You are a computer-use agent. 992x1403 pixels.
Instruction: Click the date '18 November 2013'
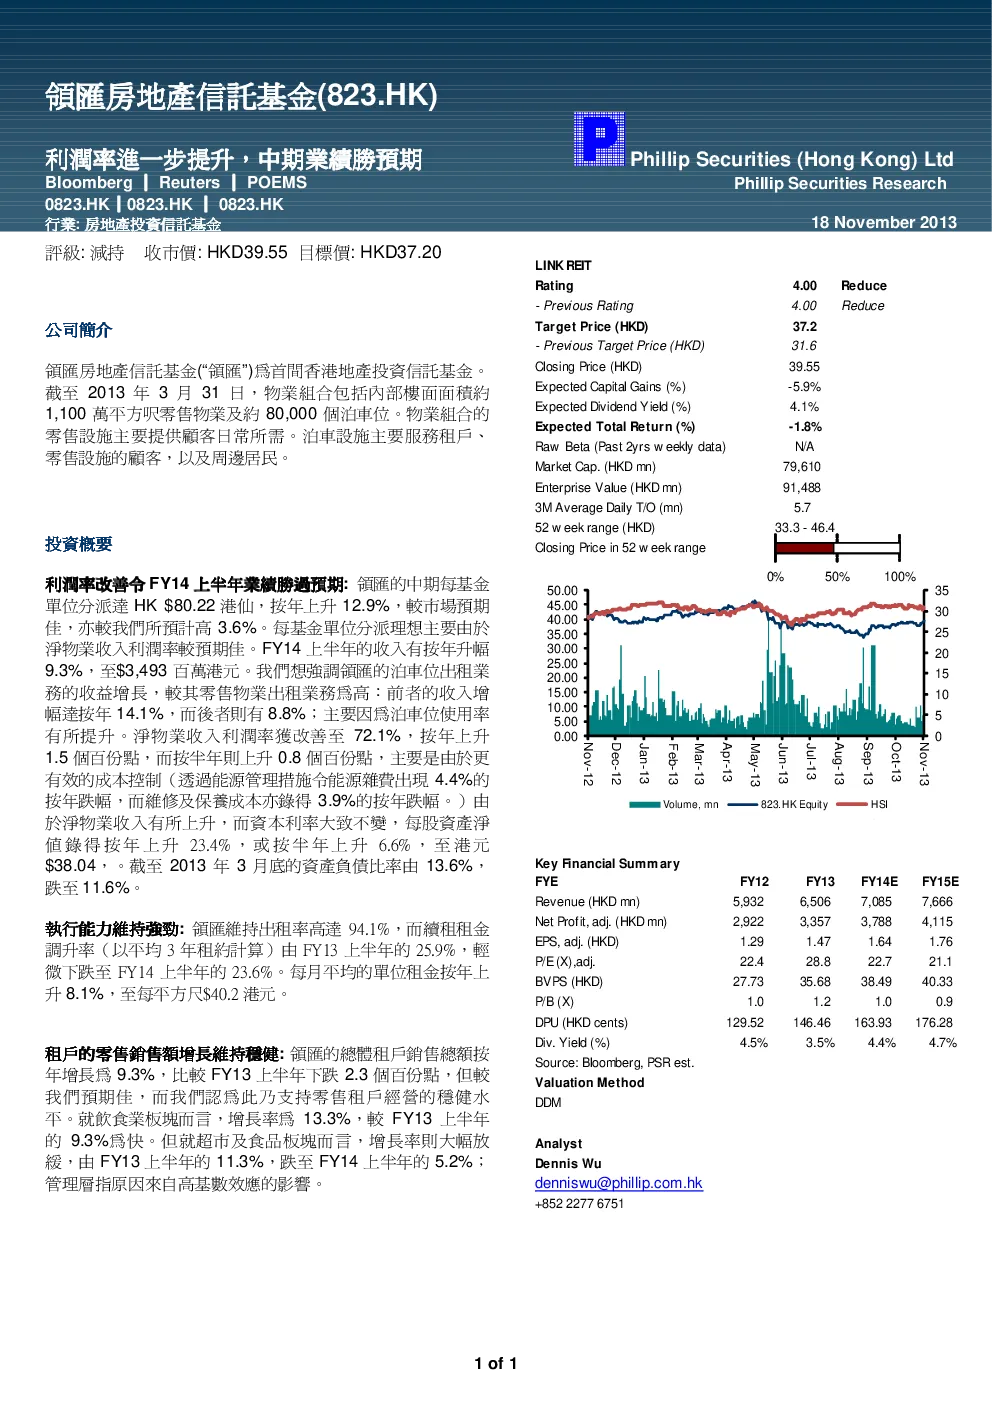coord(884,223)
